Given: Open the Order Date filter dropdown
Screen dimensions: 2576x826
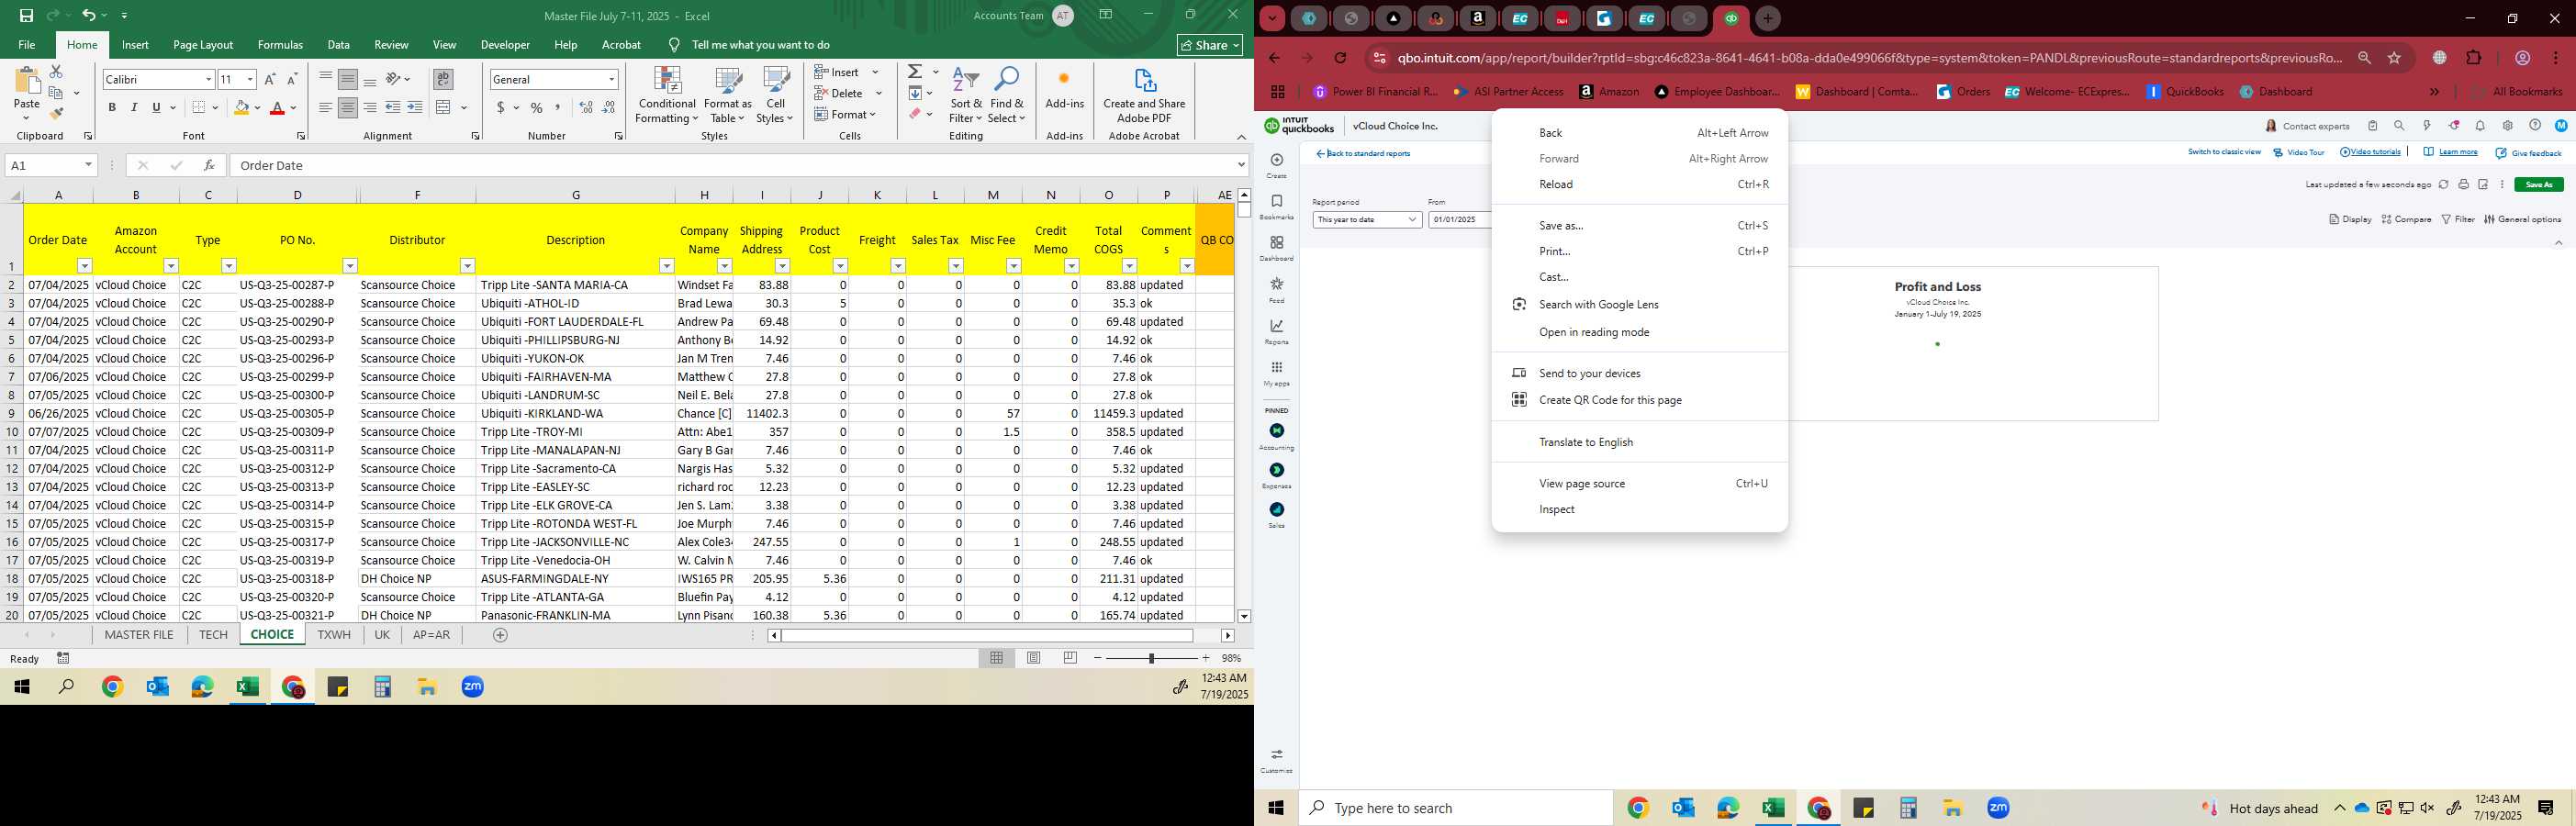Looking at the screenshot, I should (85, 266).
